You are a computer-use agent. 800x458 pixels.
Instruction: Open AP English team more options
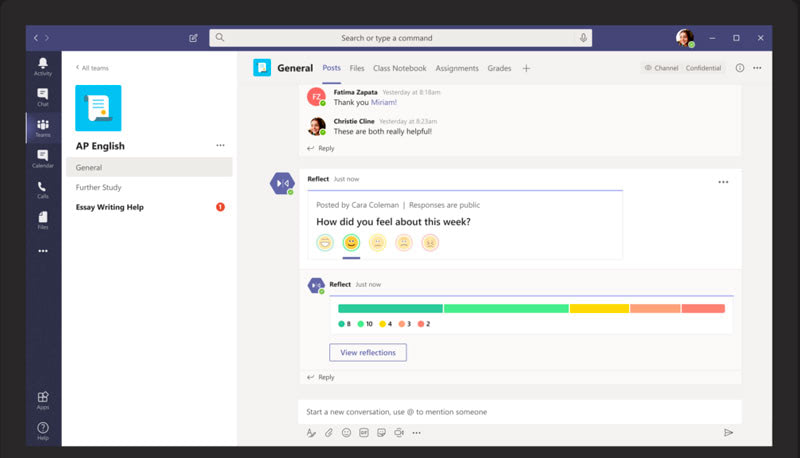(220, 145)
